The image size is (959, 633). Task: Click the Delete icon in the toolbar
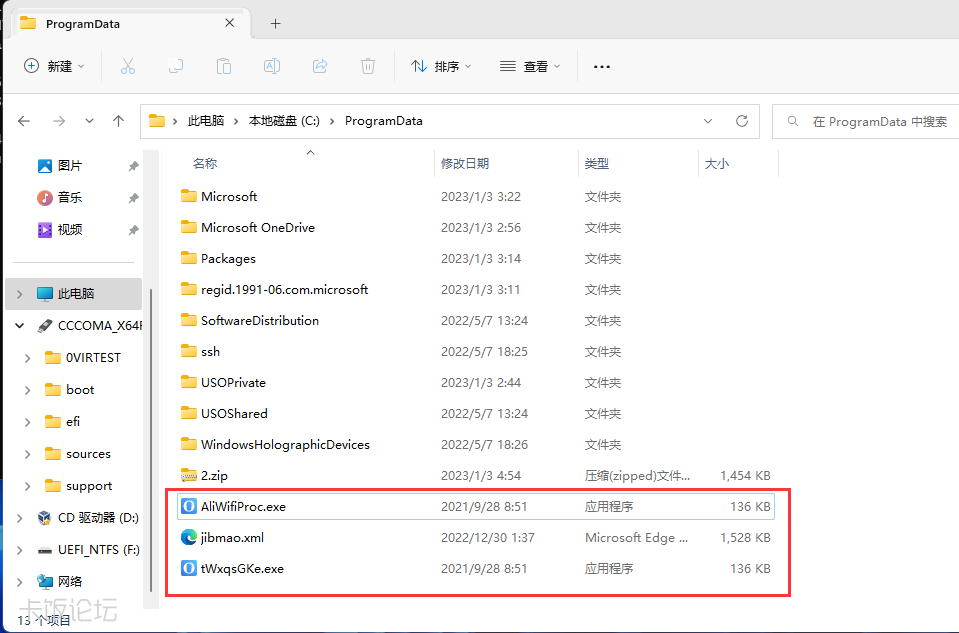pos(368,65)
